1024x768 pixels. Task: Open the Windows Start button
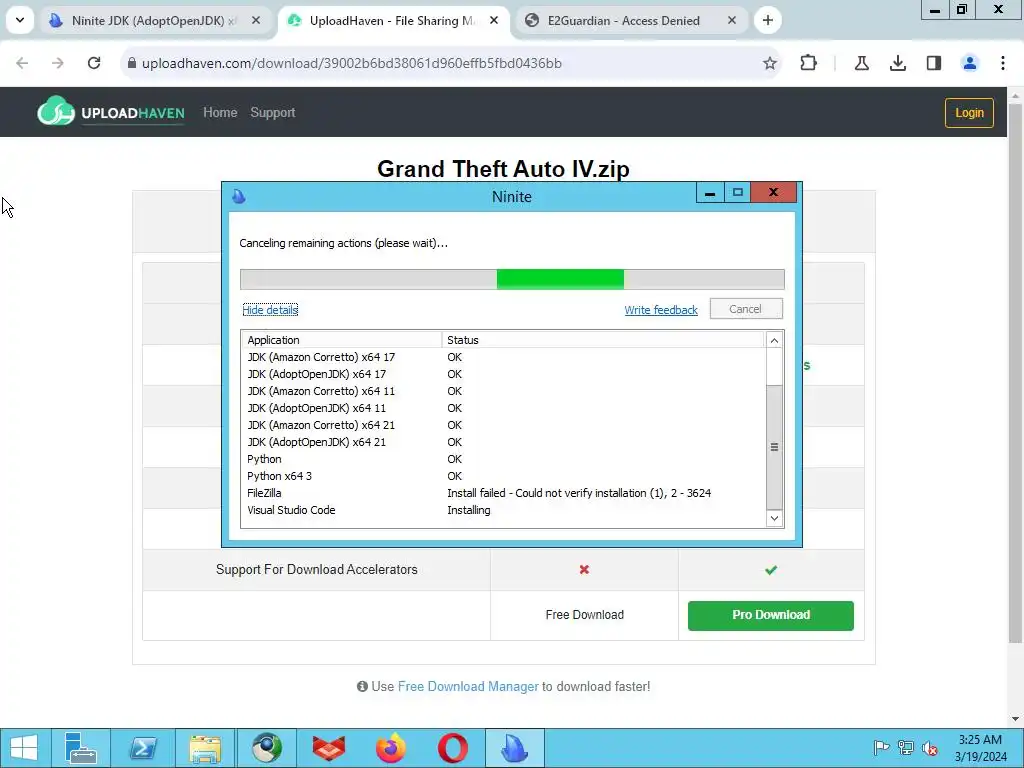(x=24, y=748)
